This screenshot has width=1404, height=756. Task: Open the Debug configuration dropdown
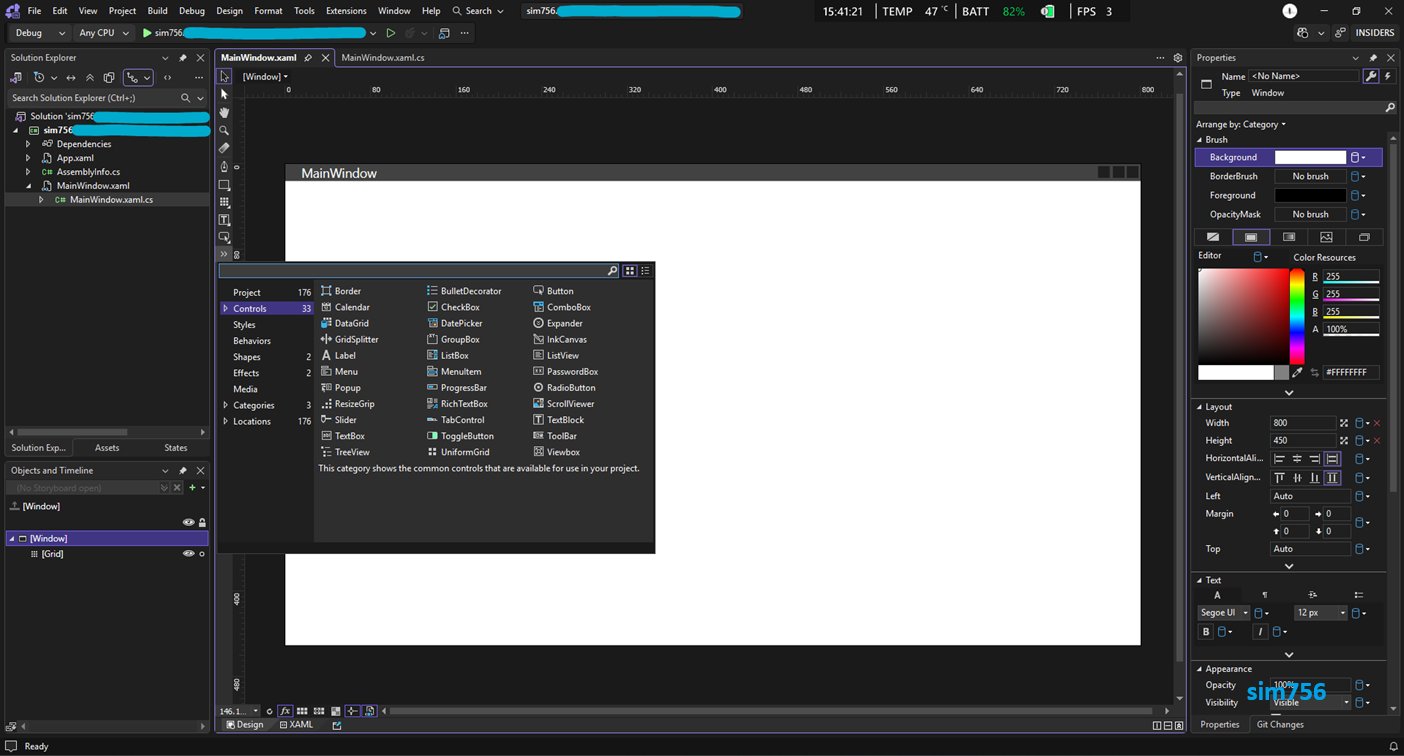pos(40,33)
